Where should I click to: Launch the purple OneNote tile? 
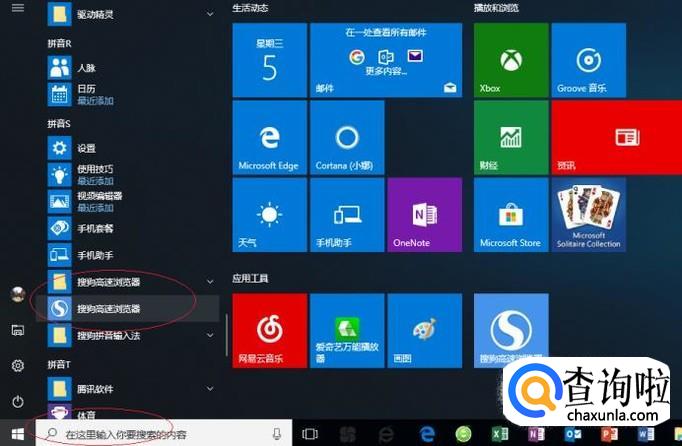[425, 215]
